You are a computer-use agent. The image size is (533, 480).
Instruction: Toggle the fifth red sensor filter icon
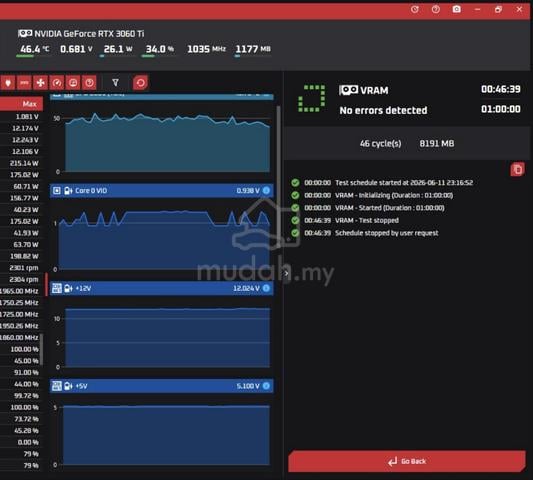(x=73, y=83)
